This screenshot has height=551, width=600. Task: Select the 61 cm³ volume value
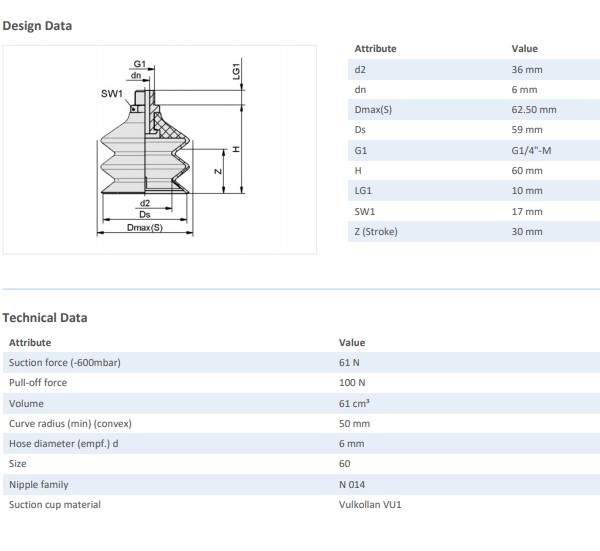point(355,403)
